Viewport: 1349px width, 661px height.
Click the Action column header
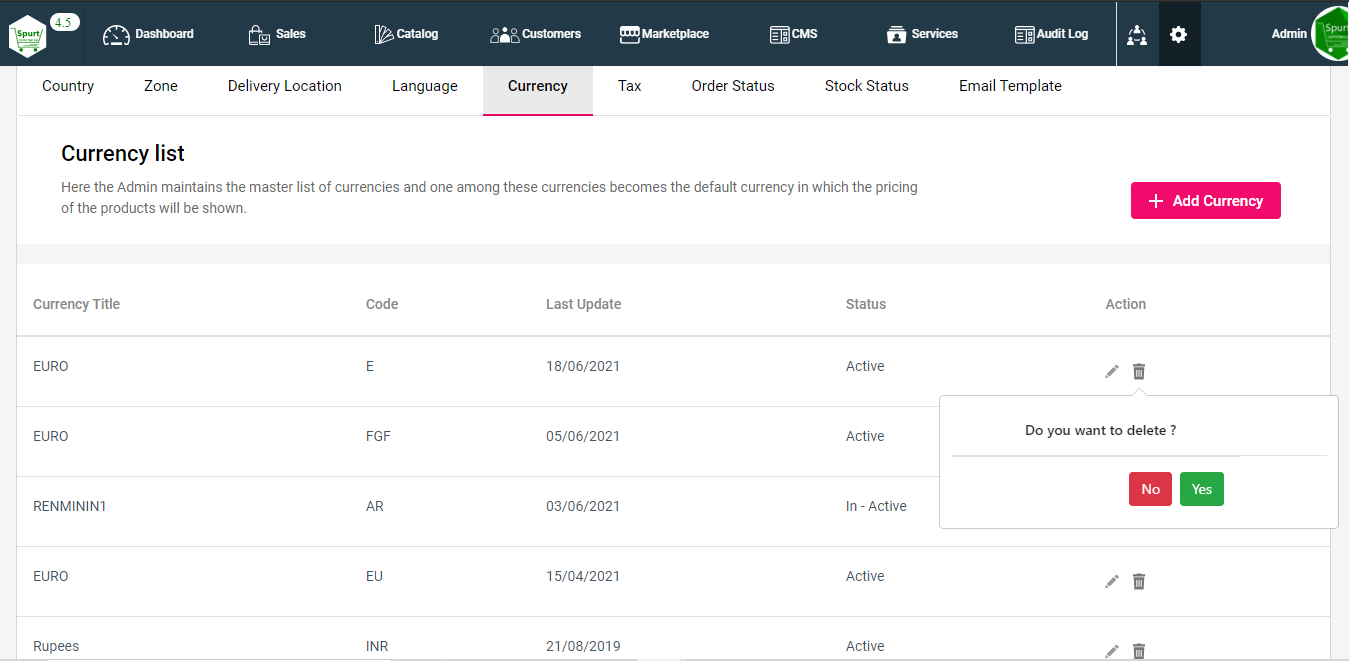(x=1125, y=304)
